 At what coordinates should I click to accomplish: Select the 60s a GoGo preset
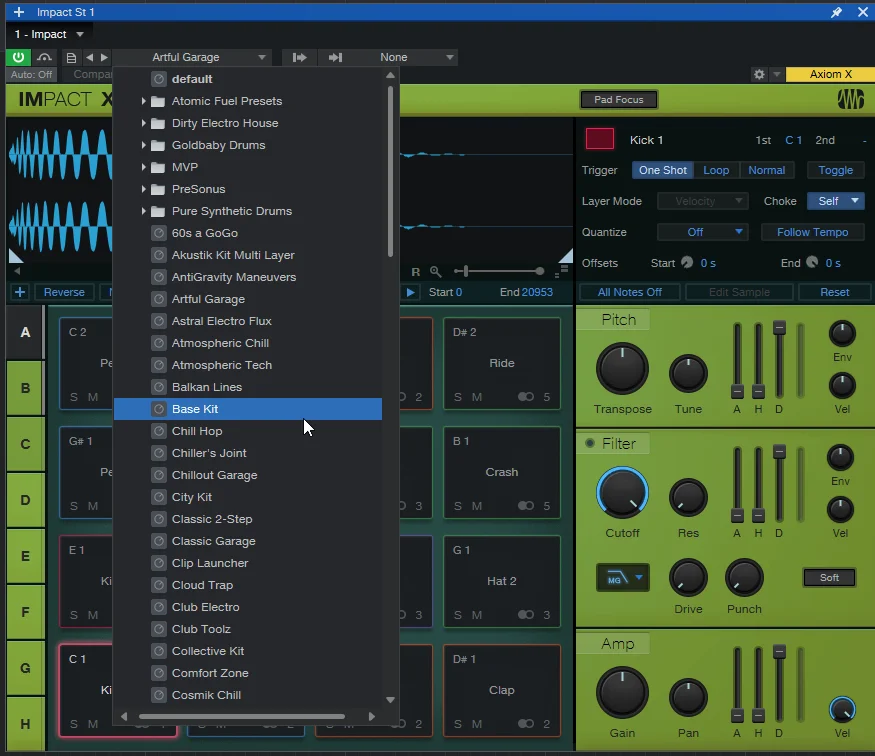(248, 233)
